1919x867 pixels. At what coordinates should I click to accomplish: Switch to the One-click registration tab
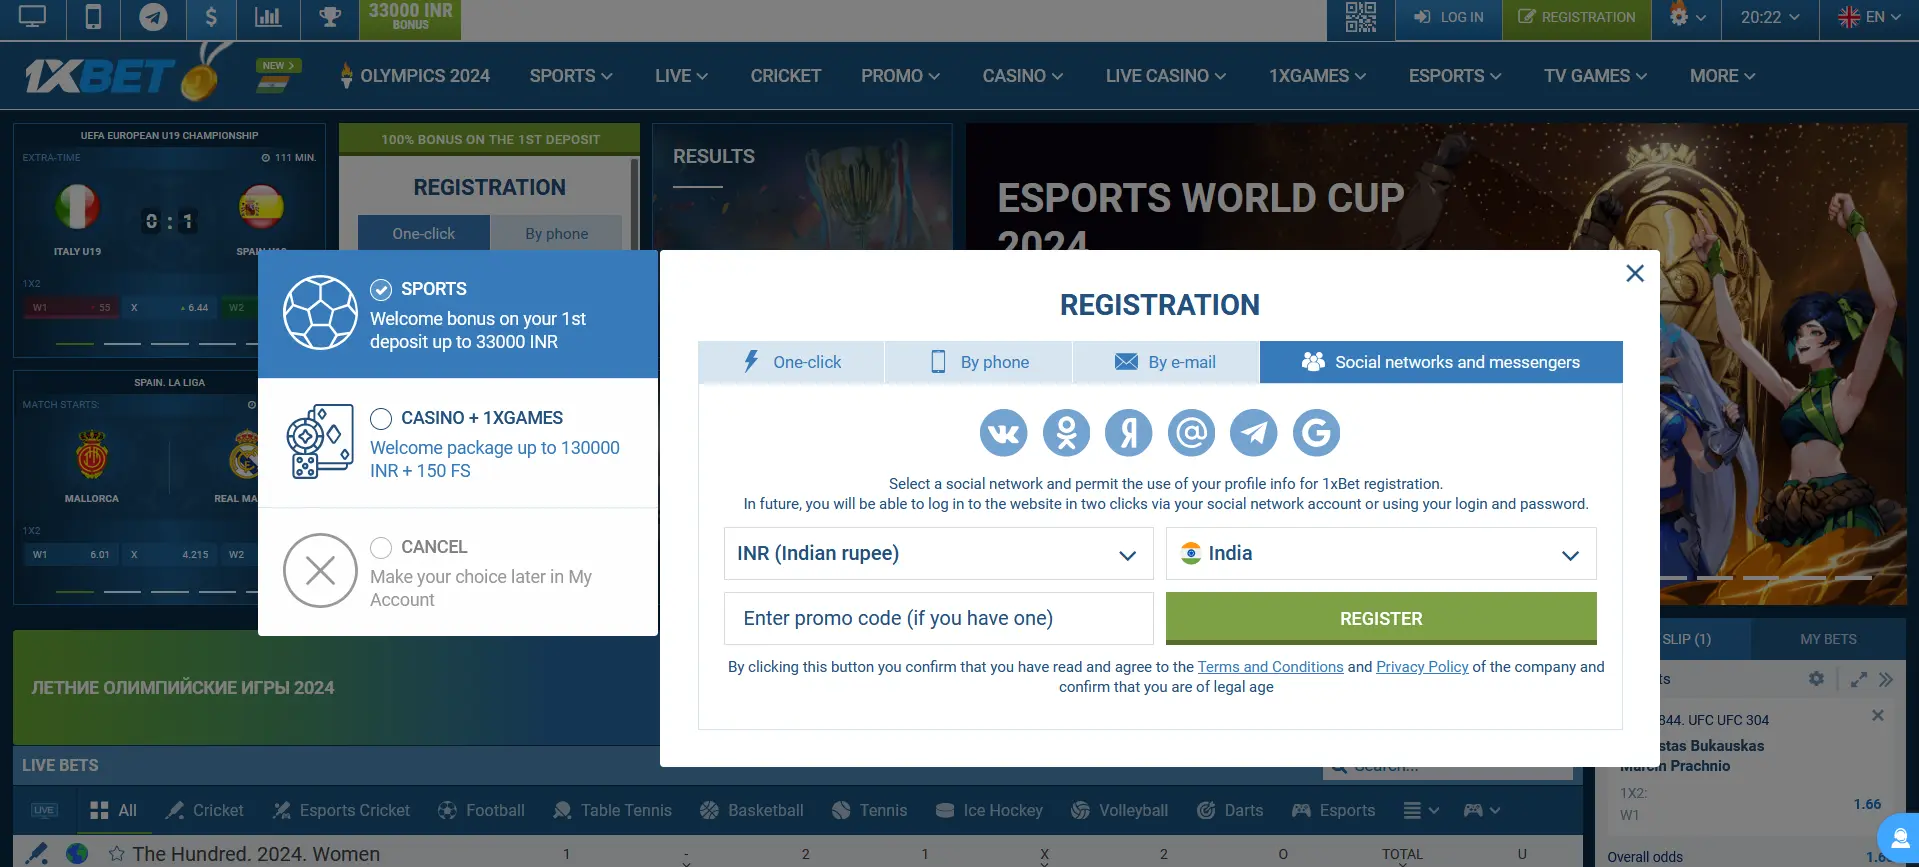(791, 362)
